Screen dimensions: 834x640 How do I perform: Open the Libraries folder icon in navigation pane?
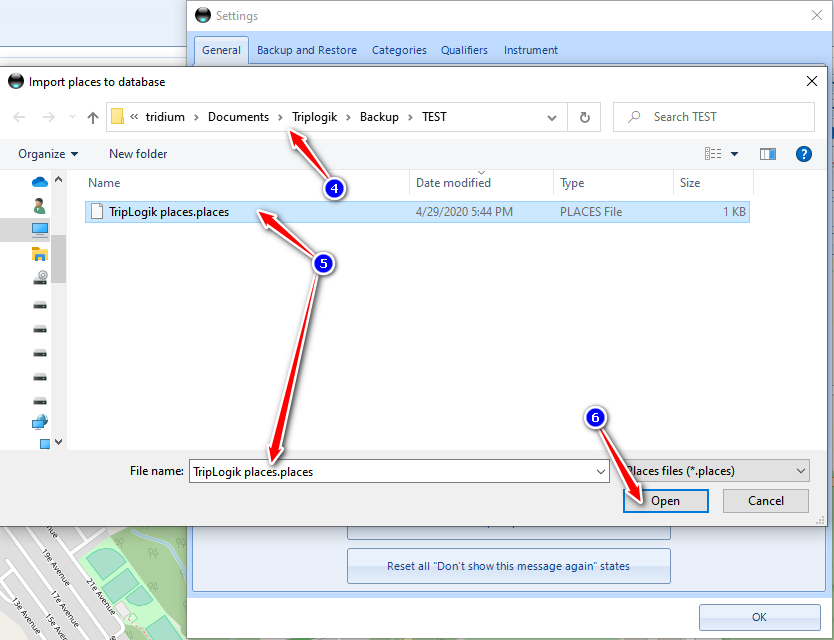click(39, 254)
